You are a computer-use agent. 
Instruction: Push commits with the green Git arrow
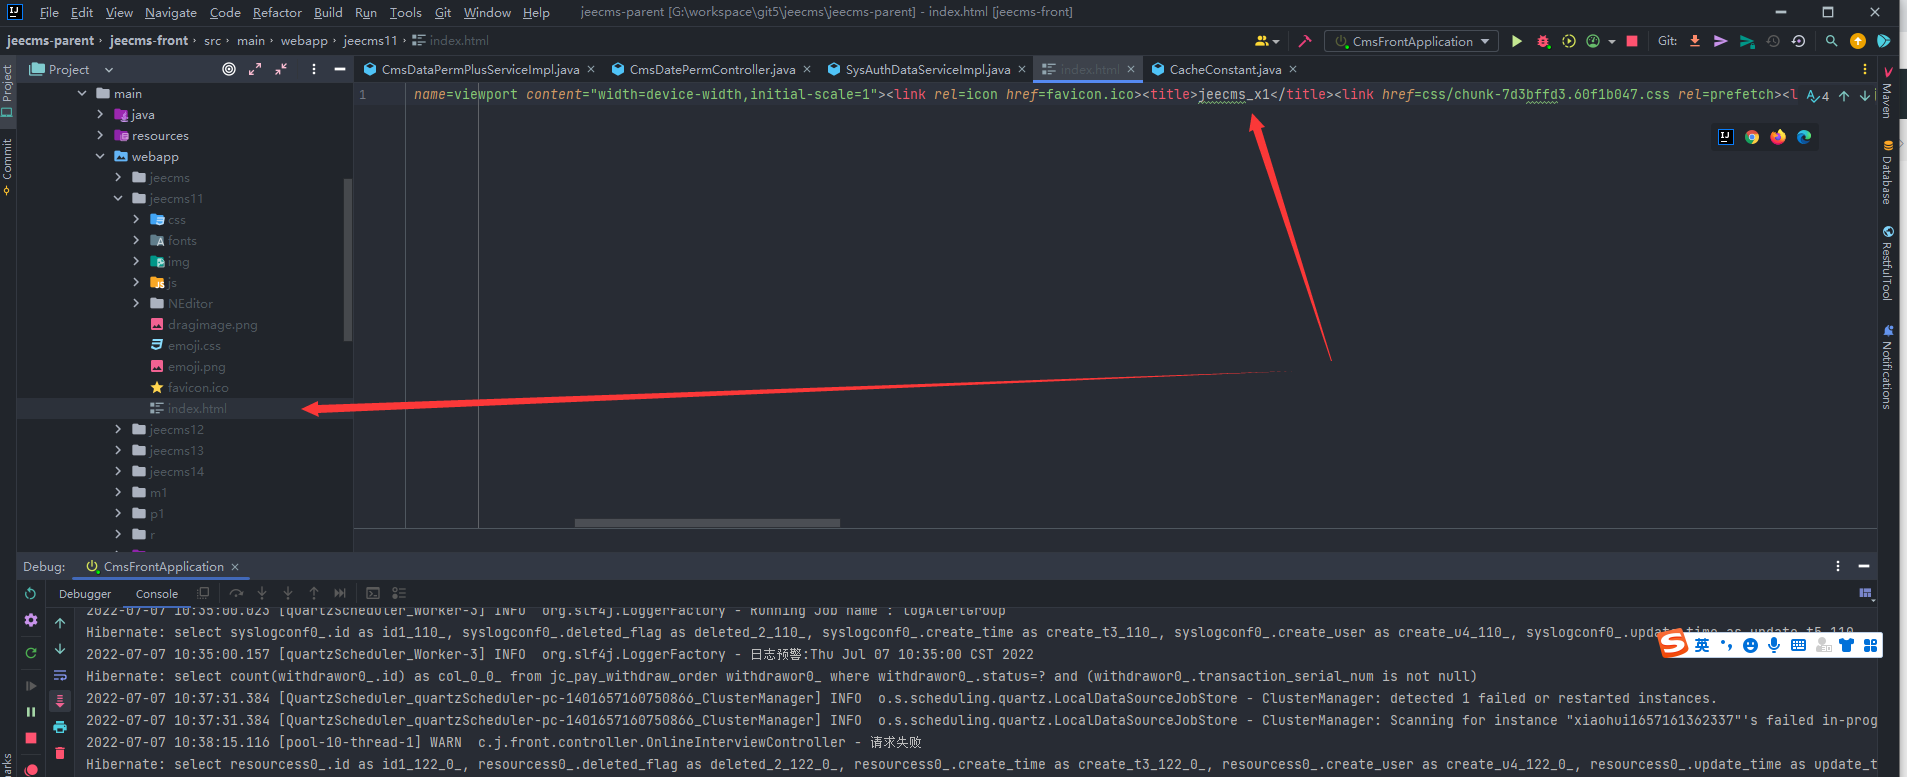pyautogui.click(x=1746, y=41)
